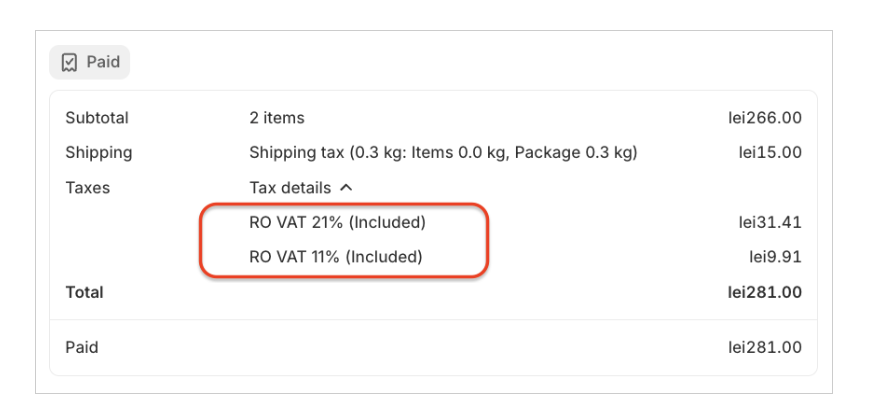Click the Paid label in bottom row
The width and height of the screenshot is (896, 402).
pos(82,348)
